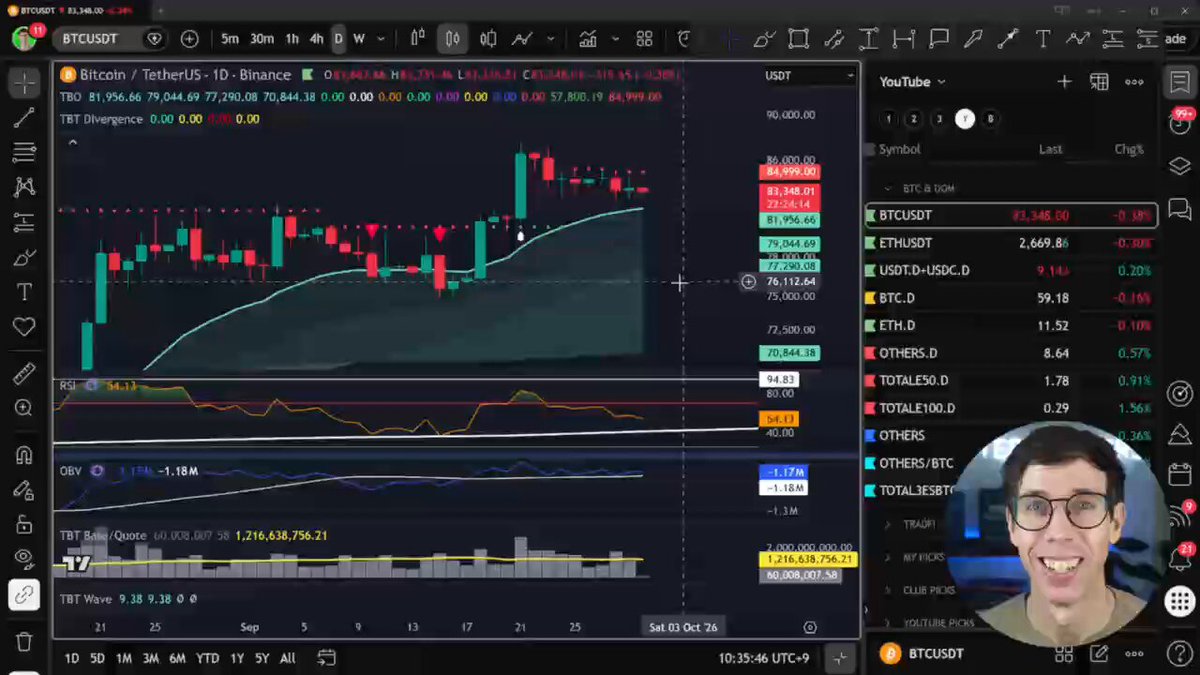The width and height of the screenshot is (1200, 675).
Task: Switch to the 5m timeframe
Action: pyautogui.click(x=230, y=39)
